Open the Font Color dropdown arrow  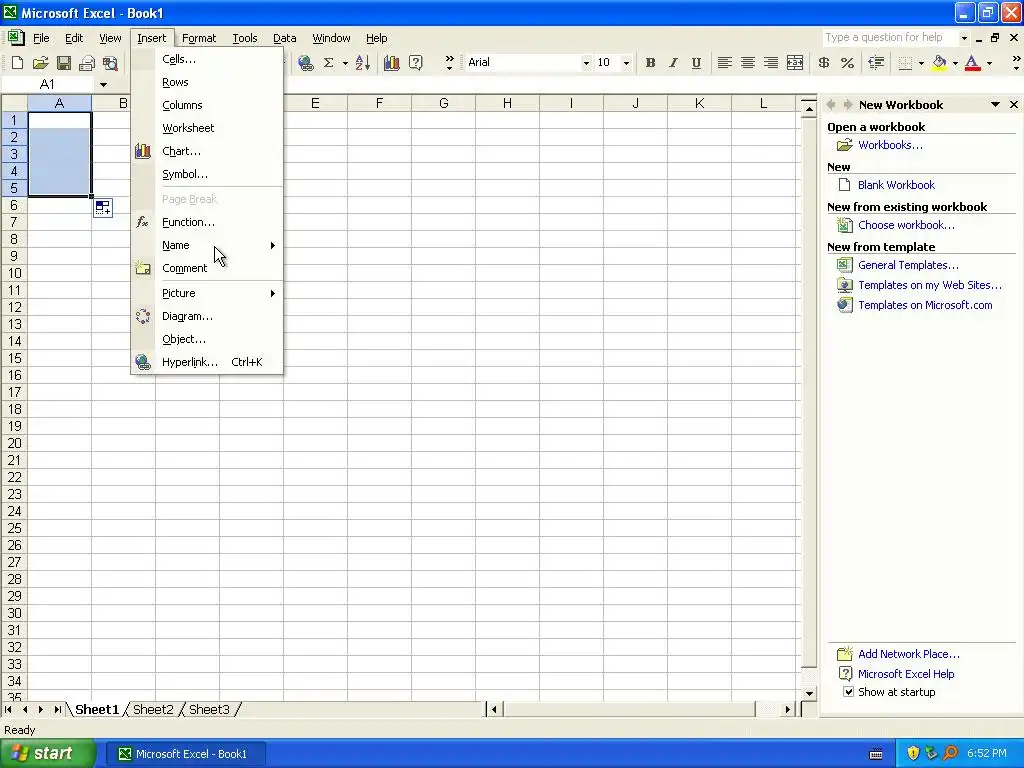[x=989, y=63]
